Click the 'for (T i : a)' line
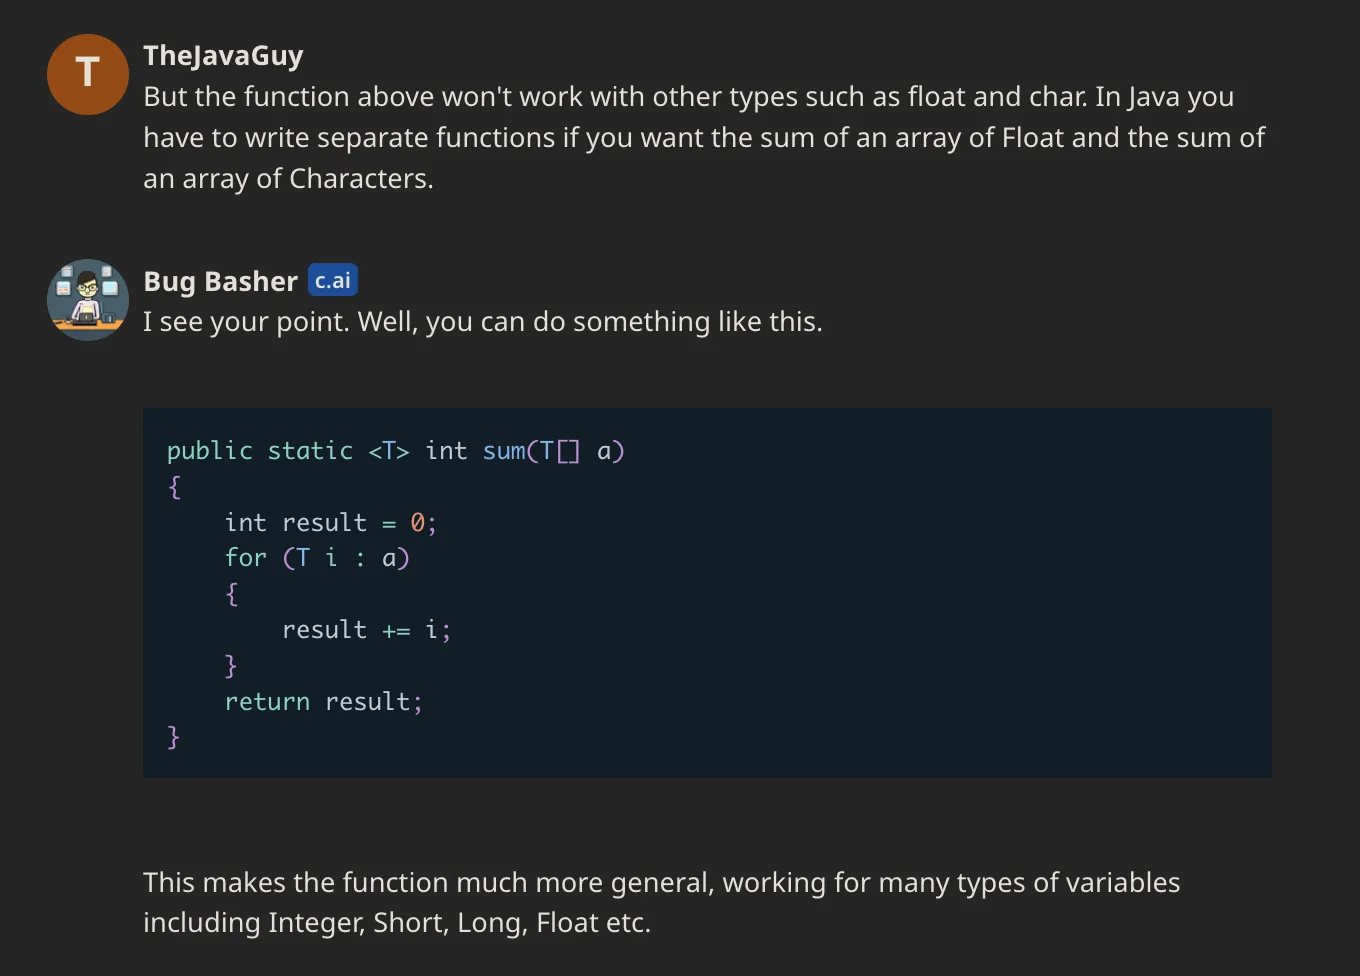 (x=317, y=558)
